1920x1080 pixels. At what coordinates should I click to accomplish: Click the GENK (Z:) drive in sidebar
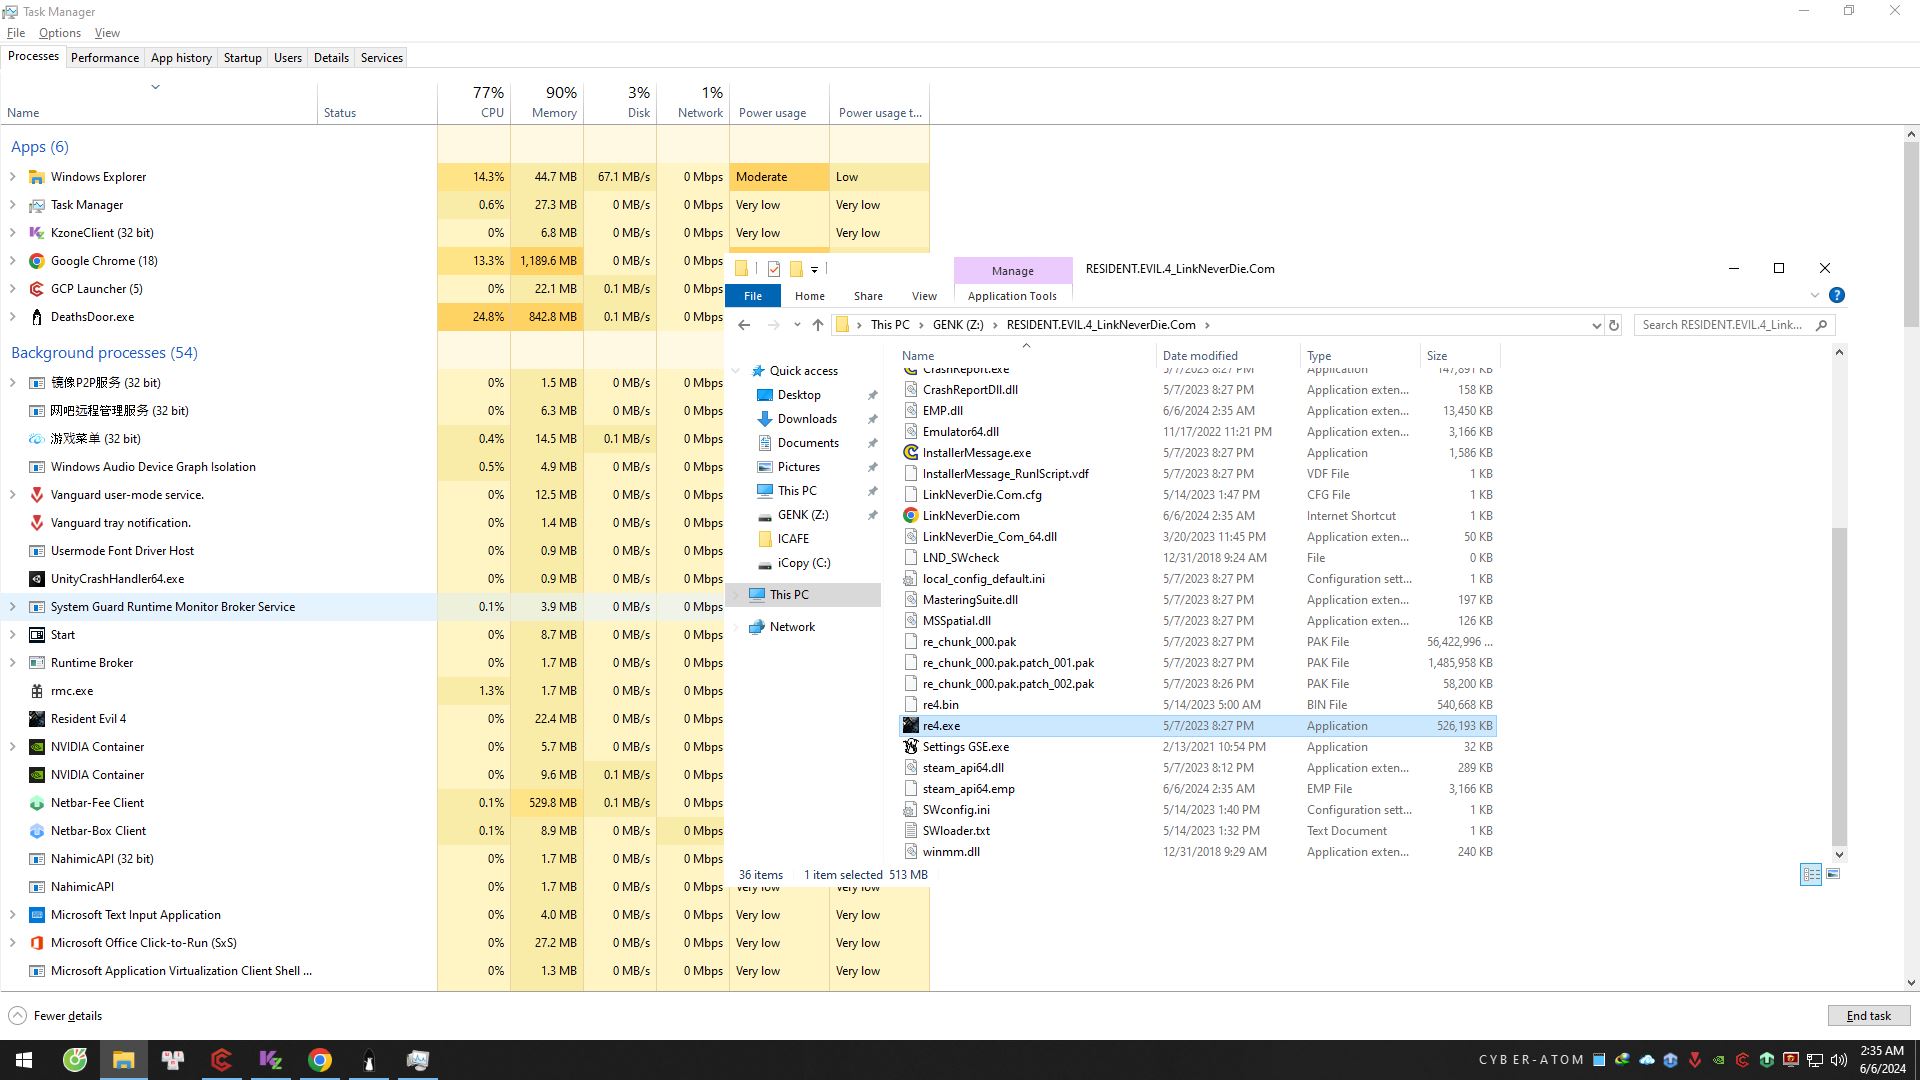[x=802, y=514]
